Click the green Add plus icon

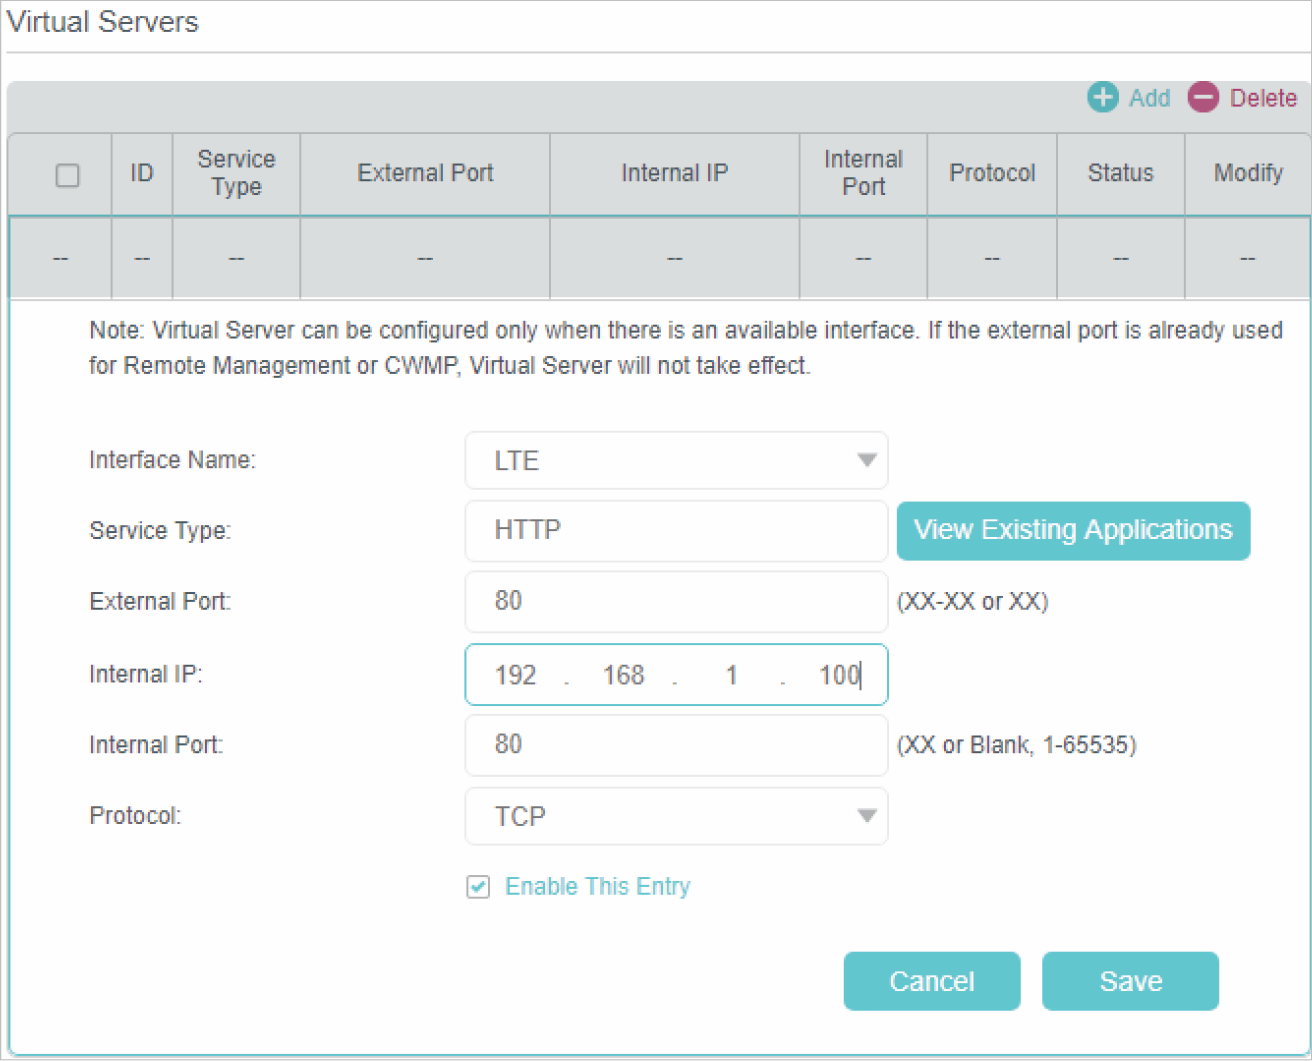[1102, 98]
